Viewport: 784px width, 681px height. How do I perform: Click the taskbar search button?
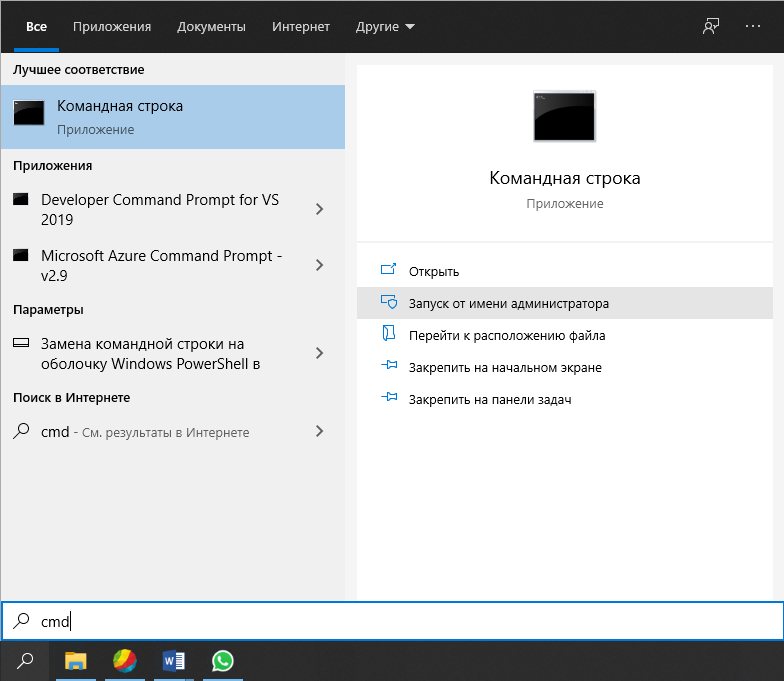(24, 661)
